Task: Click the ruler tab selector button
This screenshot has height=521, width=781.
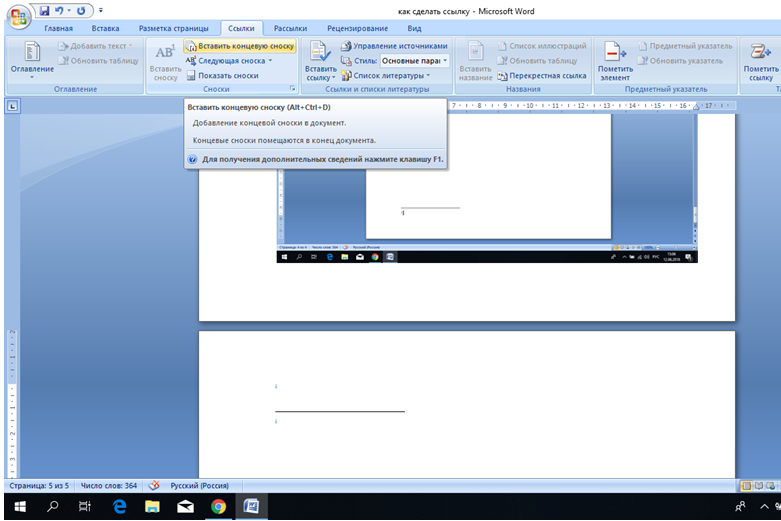Action: (x=11, y=105)
